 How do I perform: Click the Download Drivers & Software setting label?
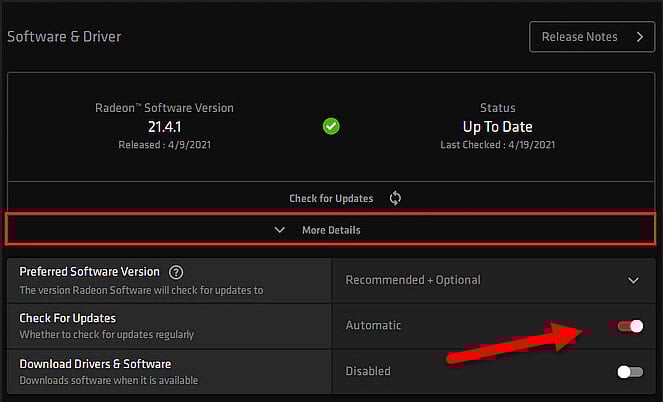[95, 364]
